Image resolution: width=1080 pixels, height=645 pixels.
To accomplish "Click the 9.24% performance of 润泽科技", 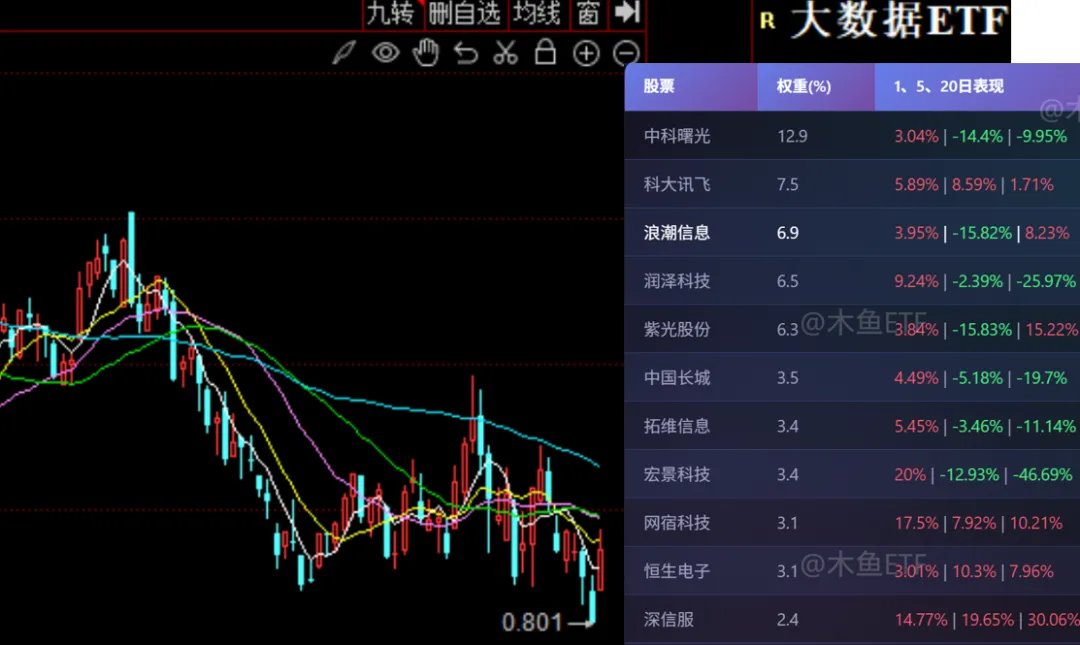I will tap(916, 281).
